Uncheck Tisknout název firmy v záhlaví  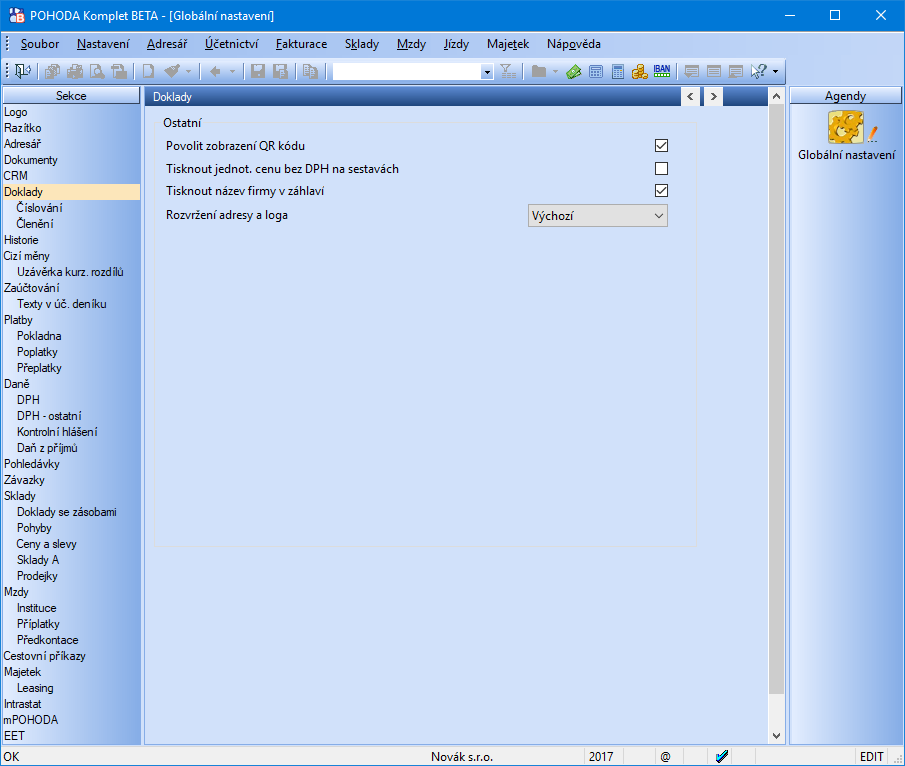point(661,190)
